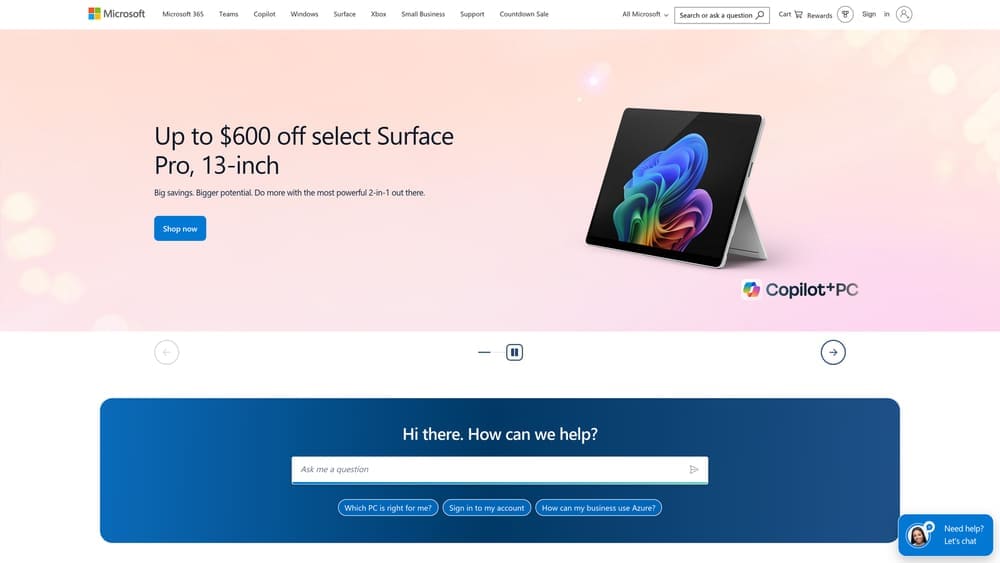
Task: Select the carousel slide indicator dash
Action: [484, 352]
